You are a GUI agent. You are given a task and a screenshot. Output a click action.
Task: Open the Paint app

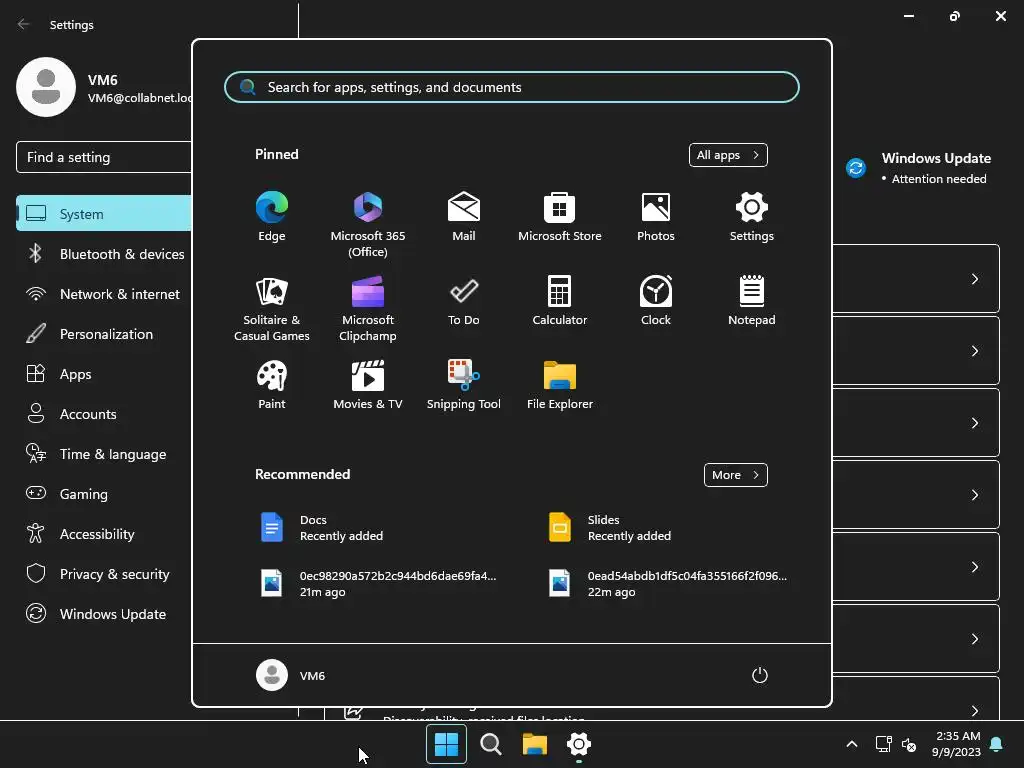click(272, 385)
